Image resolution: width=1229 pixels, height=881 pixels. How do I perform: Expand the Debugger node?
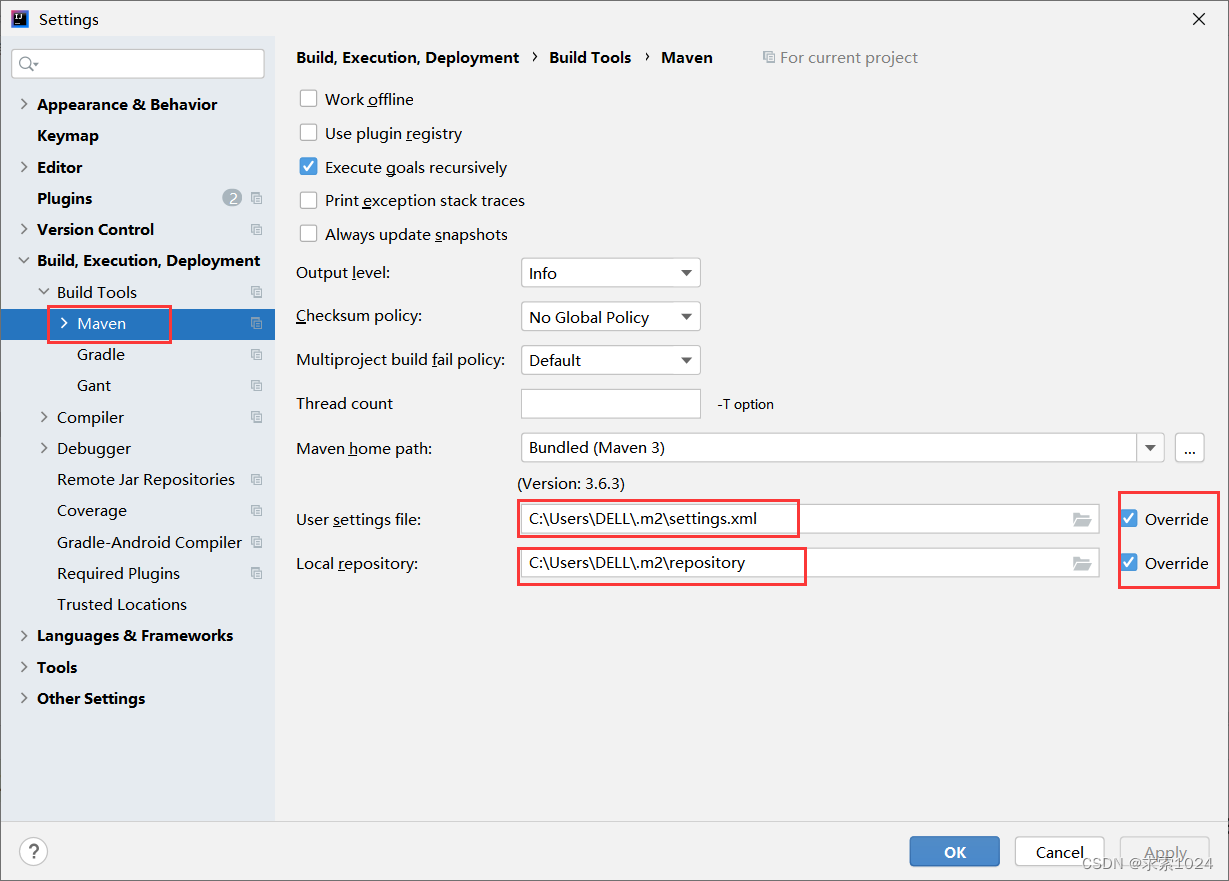tap(44, 448)
